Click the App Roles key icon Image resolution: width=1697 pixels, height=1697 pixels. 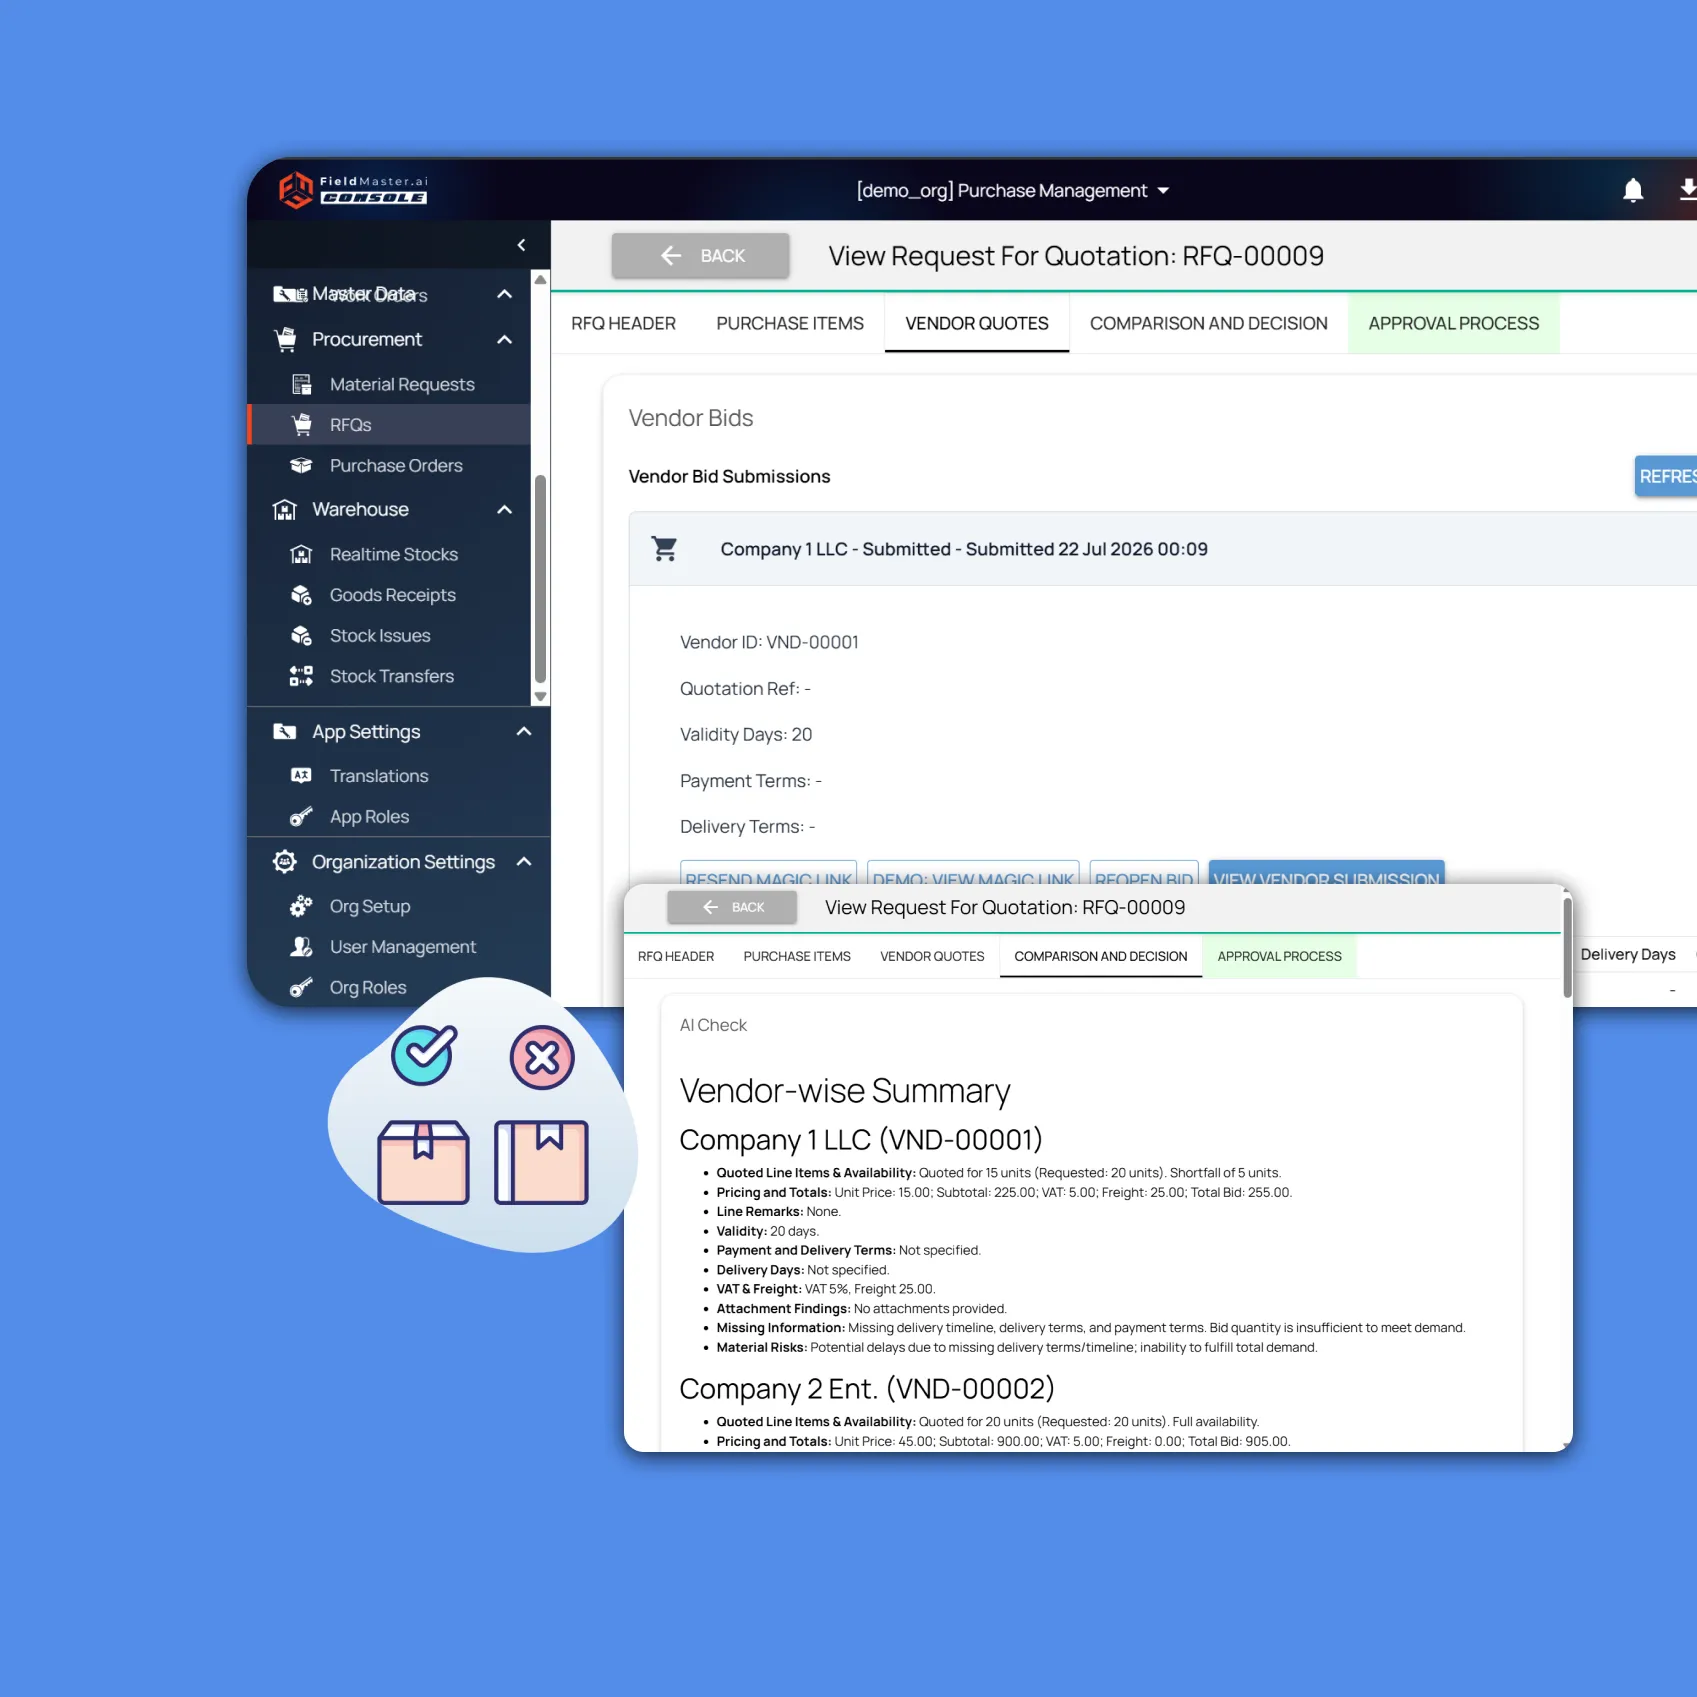[301, 817]
